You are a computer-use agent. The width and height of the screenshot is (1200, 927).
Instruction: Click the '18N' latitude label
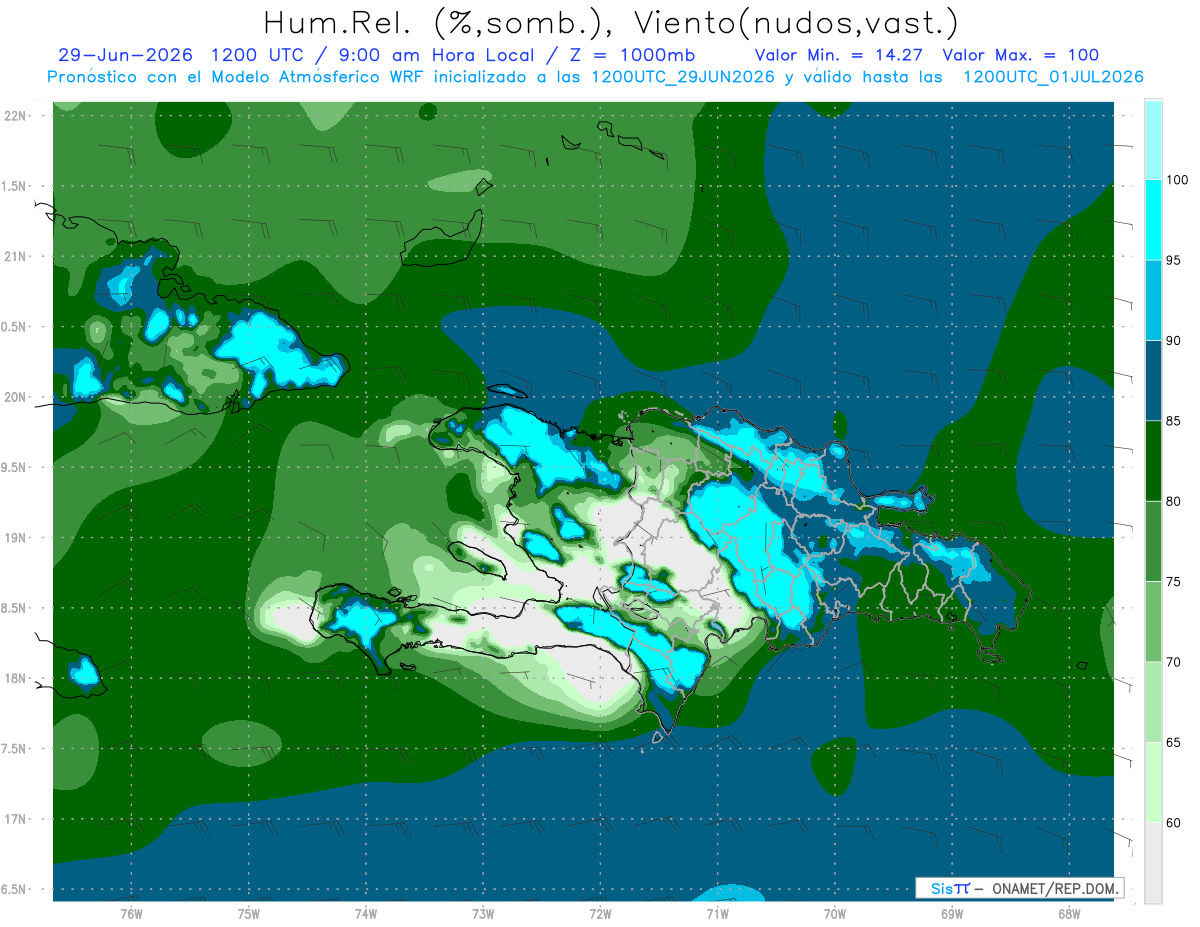click(16, 678)
